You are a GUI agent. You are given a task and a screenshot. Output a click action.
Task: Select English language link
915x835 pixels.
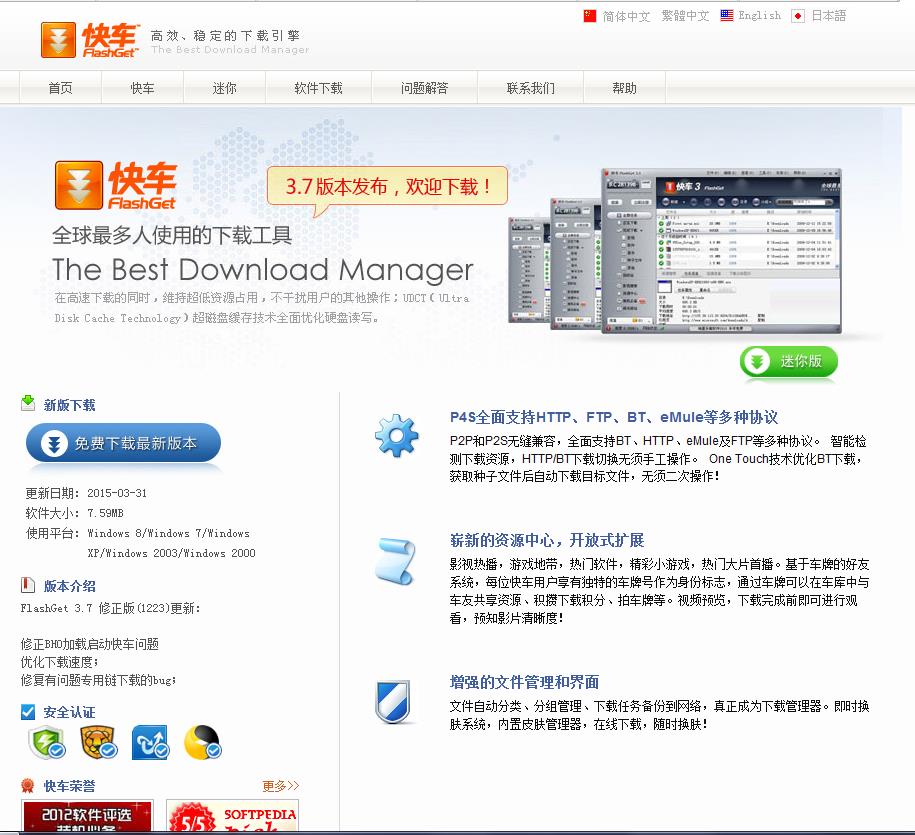coord(759,16)
